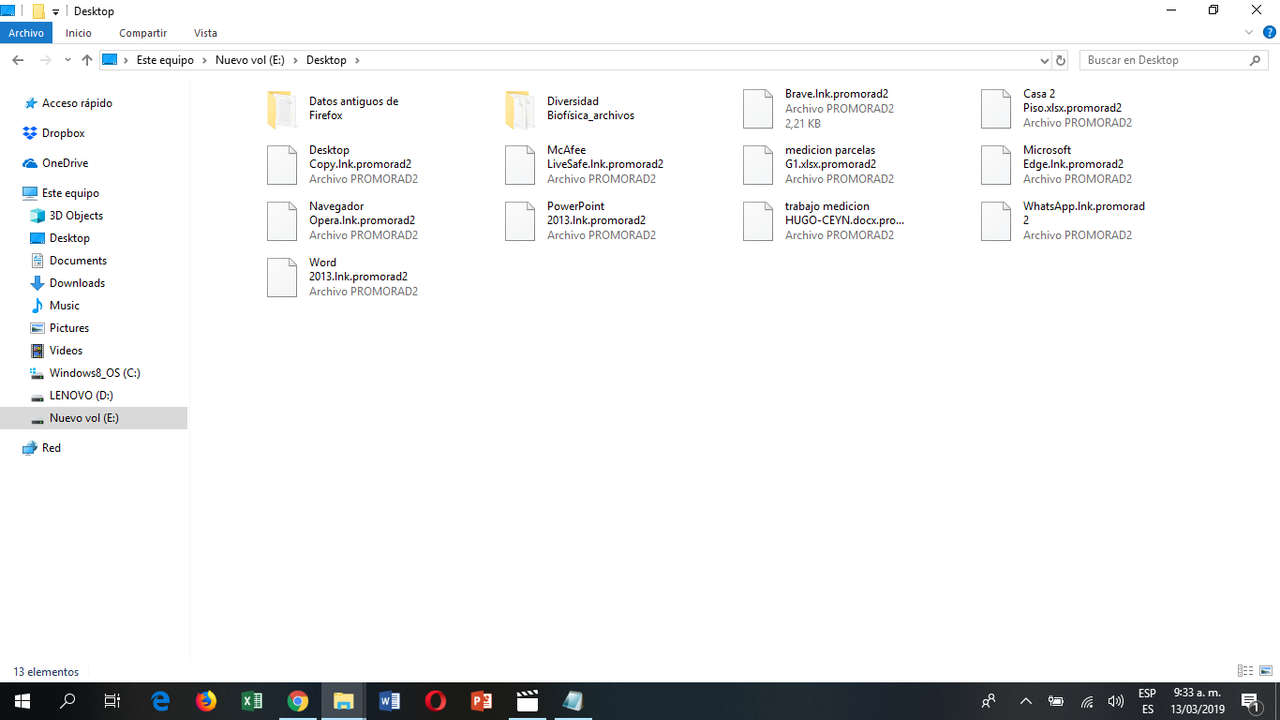The image size is (1280, 720).
Task: Open Documents in navigation pane
Action: [78, 260]
